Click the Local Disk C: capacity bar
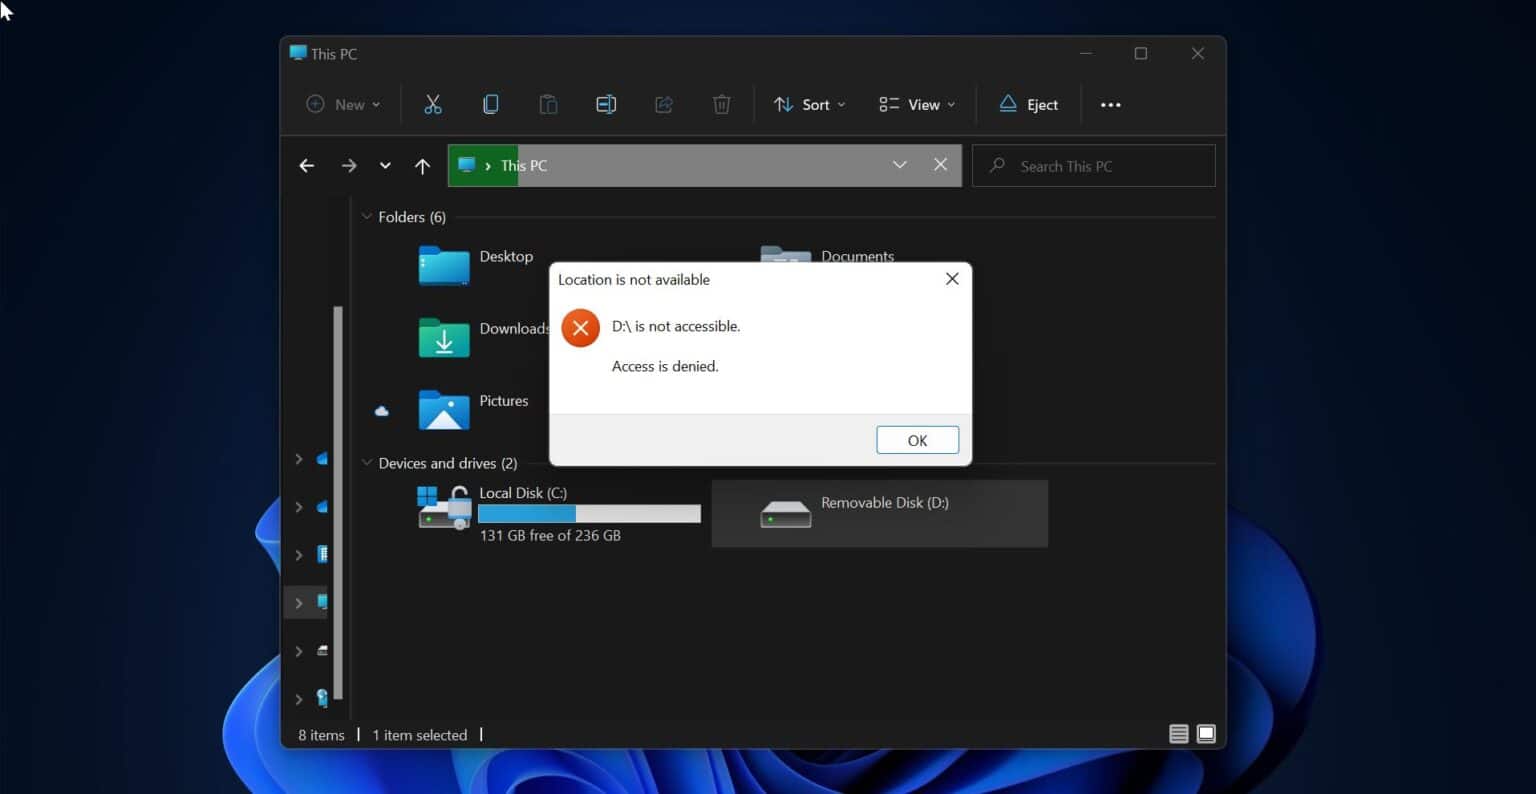 tap(589, 513)
